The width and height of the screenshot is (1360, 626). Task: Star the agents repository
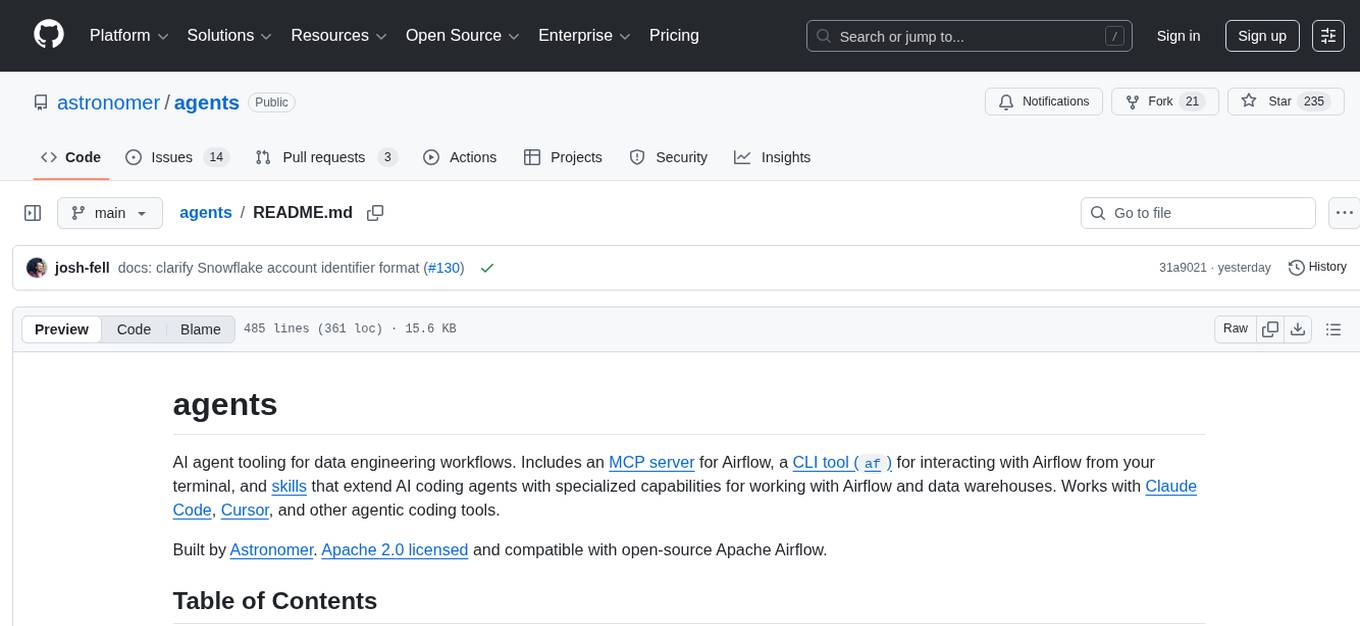pyautogui.click(x=1267, y=102)
